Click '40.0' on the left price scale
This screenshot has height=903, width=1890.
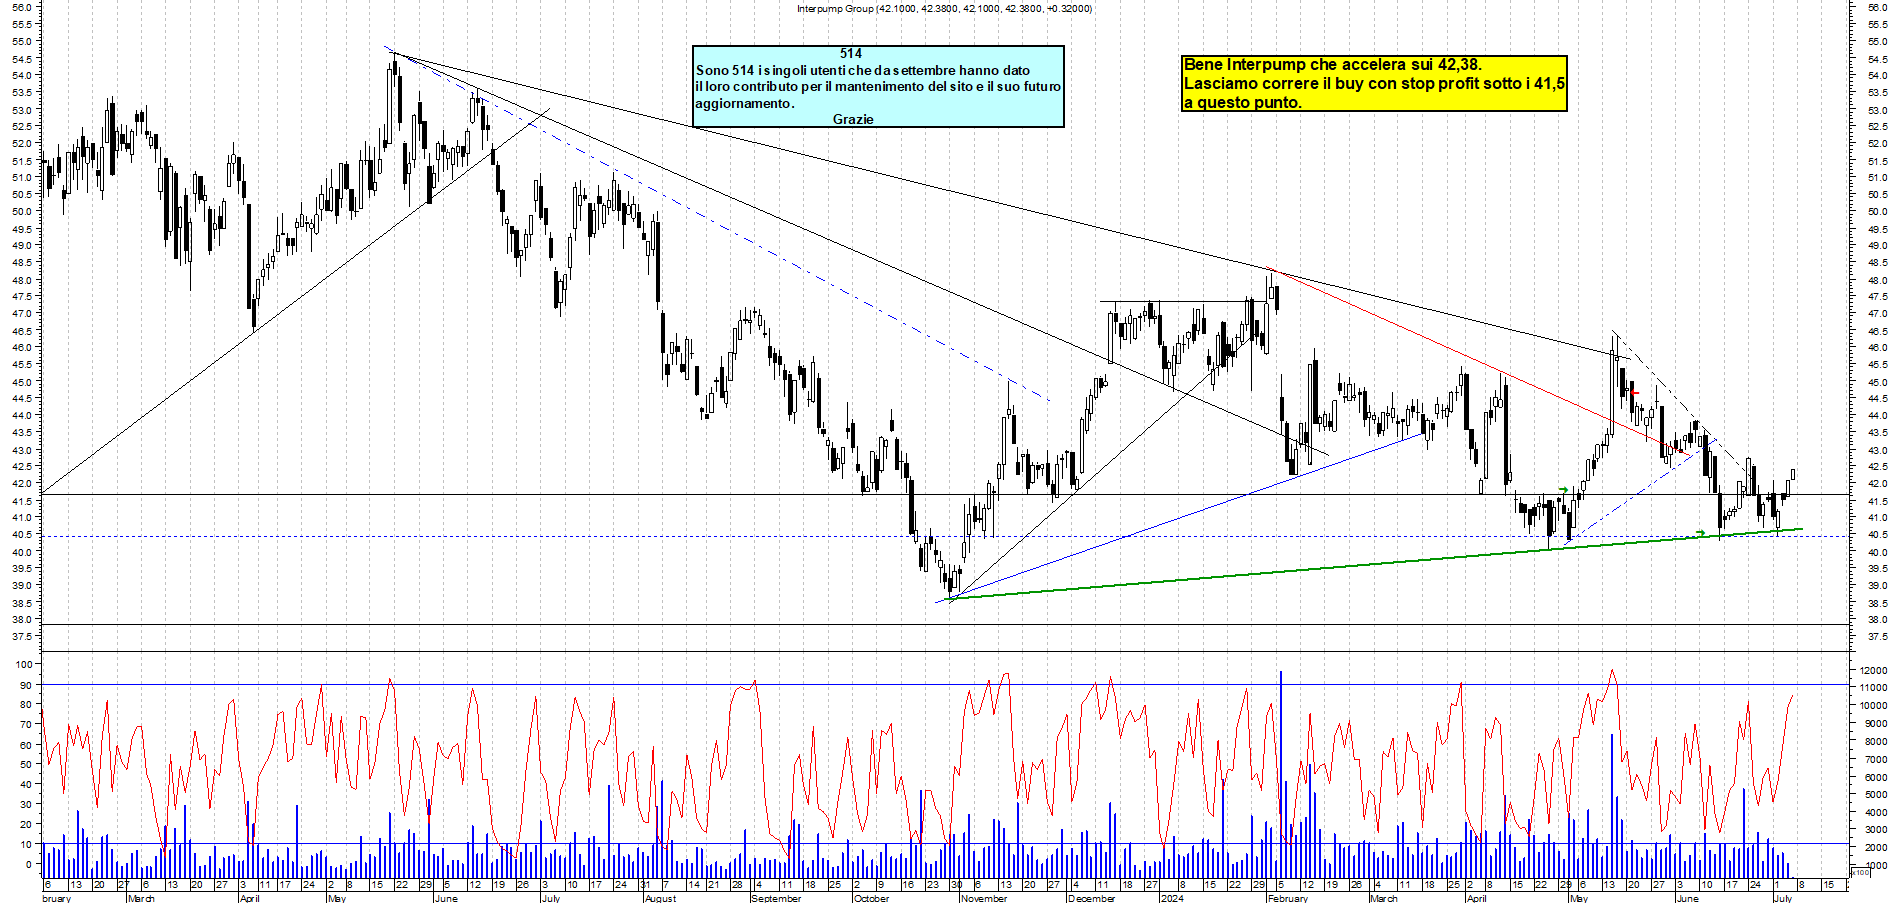[22, 552]
